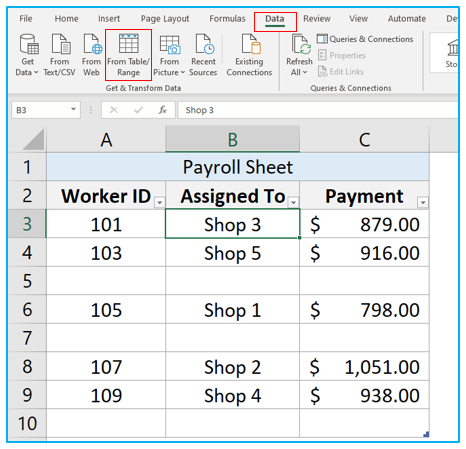Select the Shop 3 cell
Screen dimensions: 466x449
tap(233, 224)
